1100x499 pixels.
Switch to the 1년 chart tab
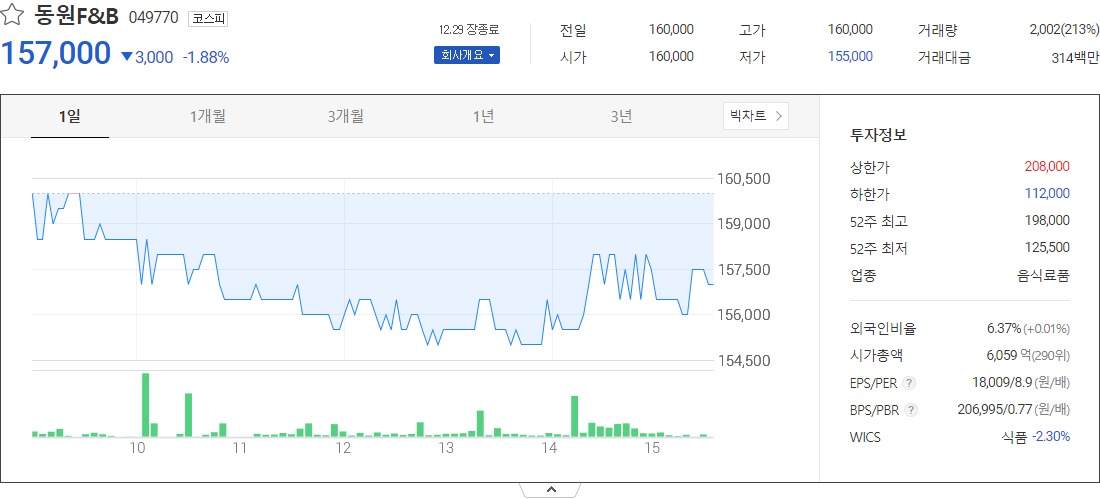pos(483,117)
